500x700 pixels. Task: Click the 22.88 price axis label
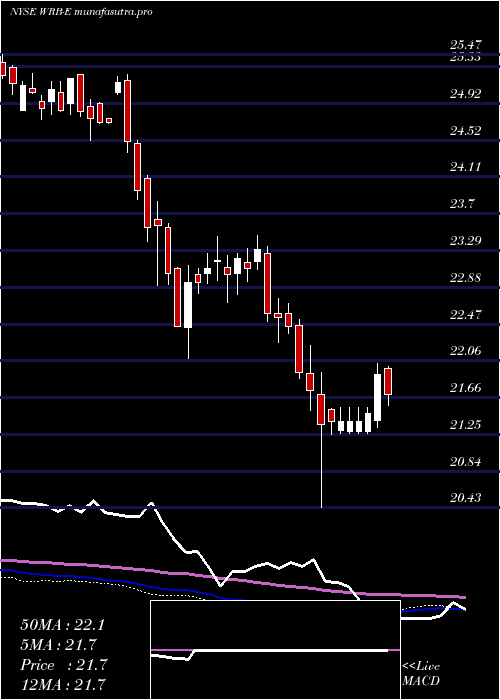pyautogui.click(x=466, y=278)
